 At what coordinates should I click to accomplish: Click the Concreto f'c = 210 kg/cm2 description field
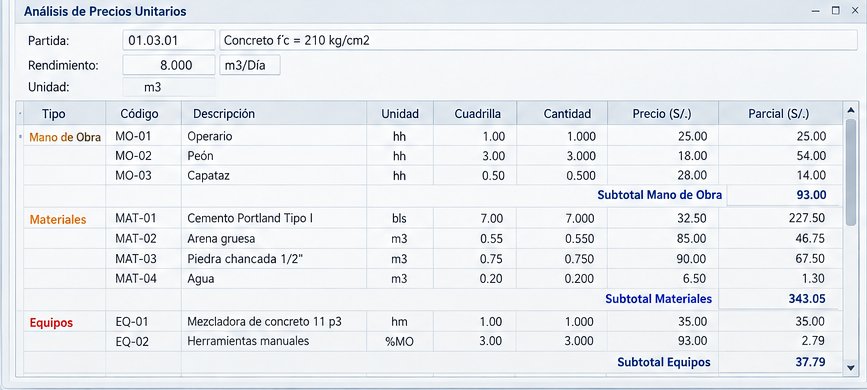click(x=539, y=41)
